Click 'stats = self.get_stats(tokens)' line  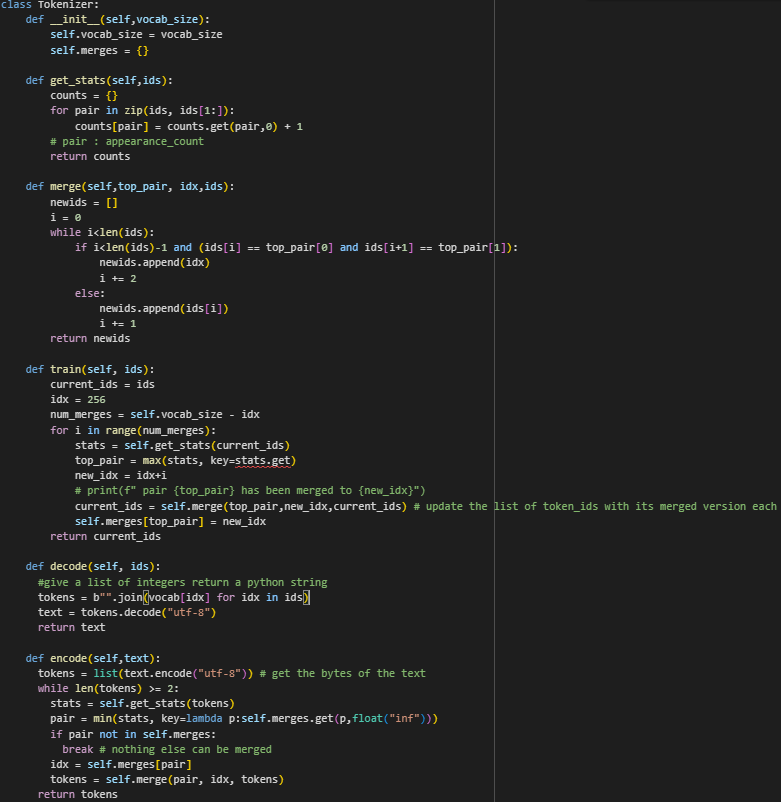142,704
